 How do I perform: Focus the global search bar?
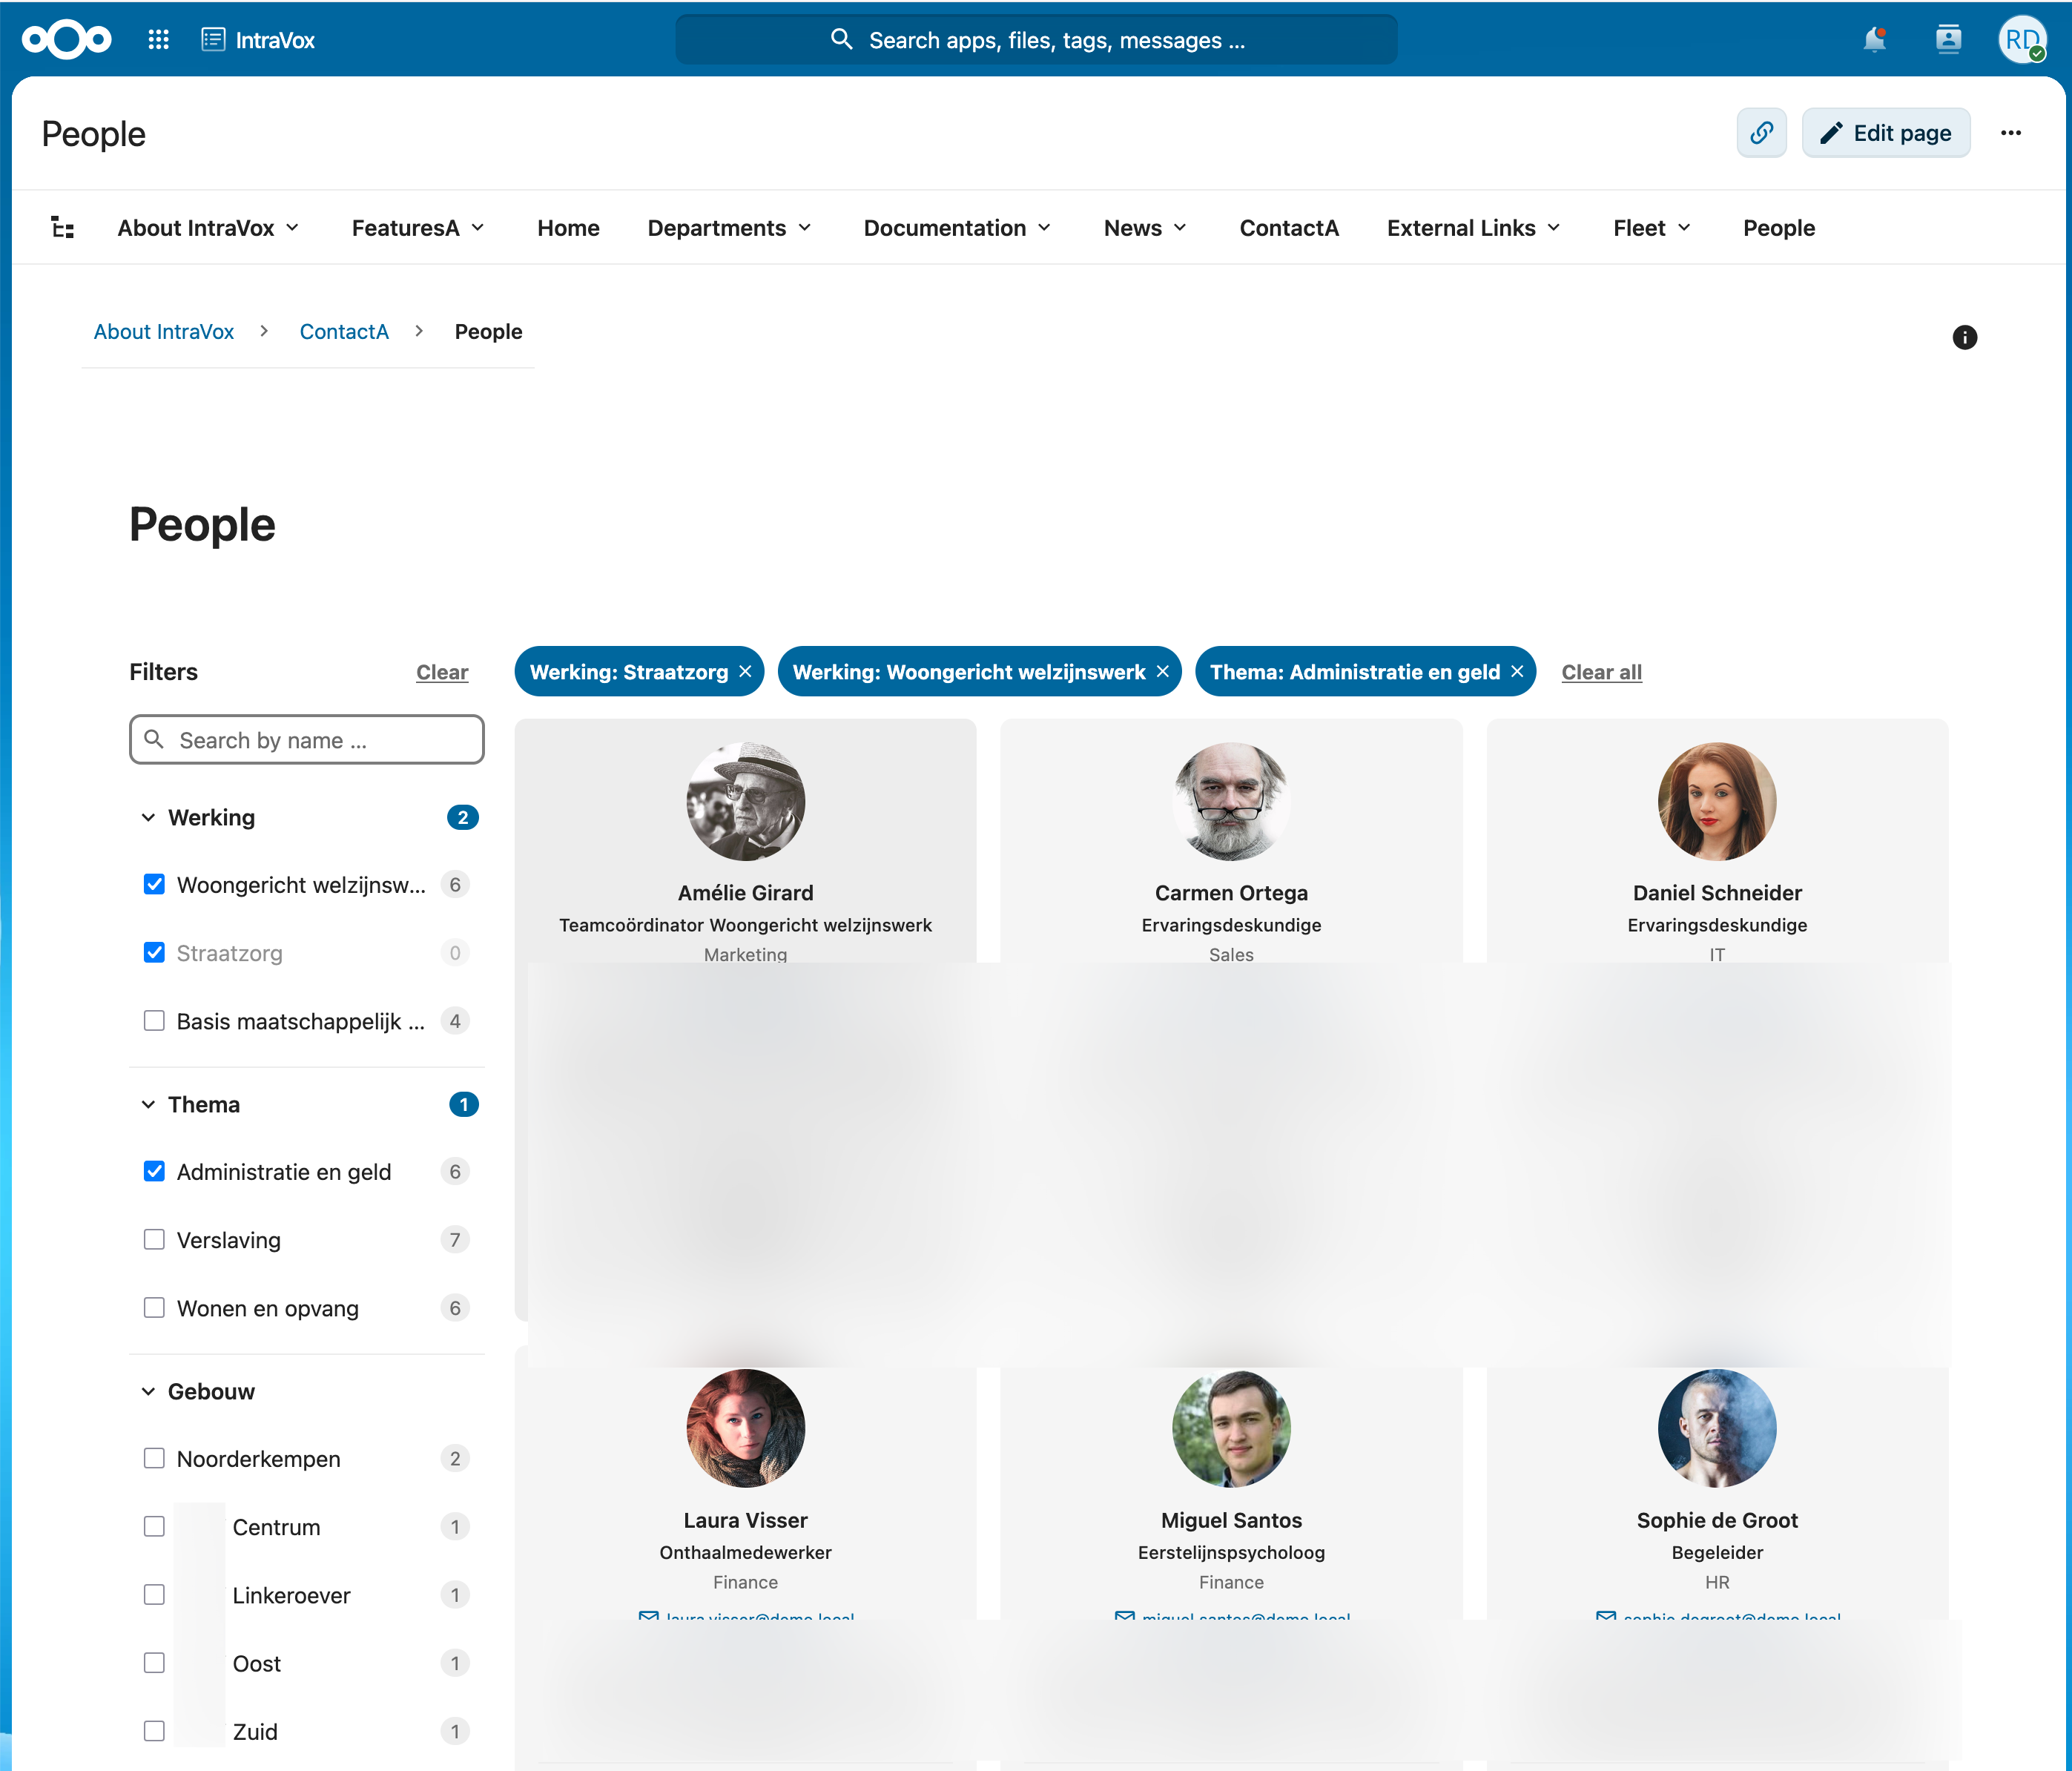1036,40
